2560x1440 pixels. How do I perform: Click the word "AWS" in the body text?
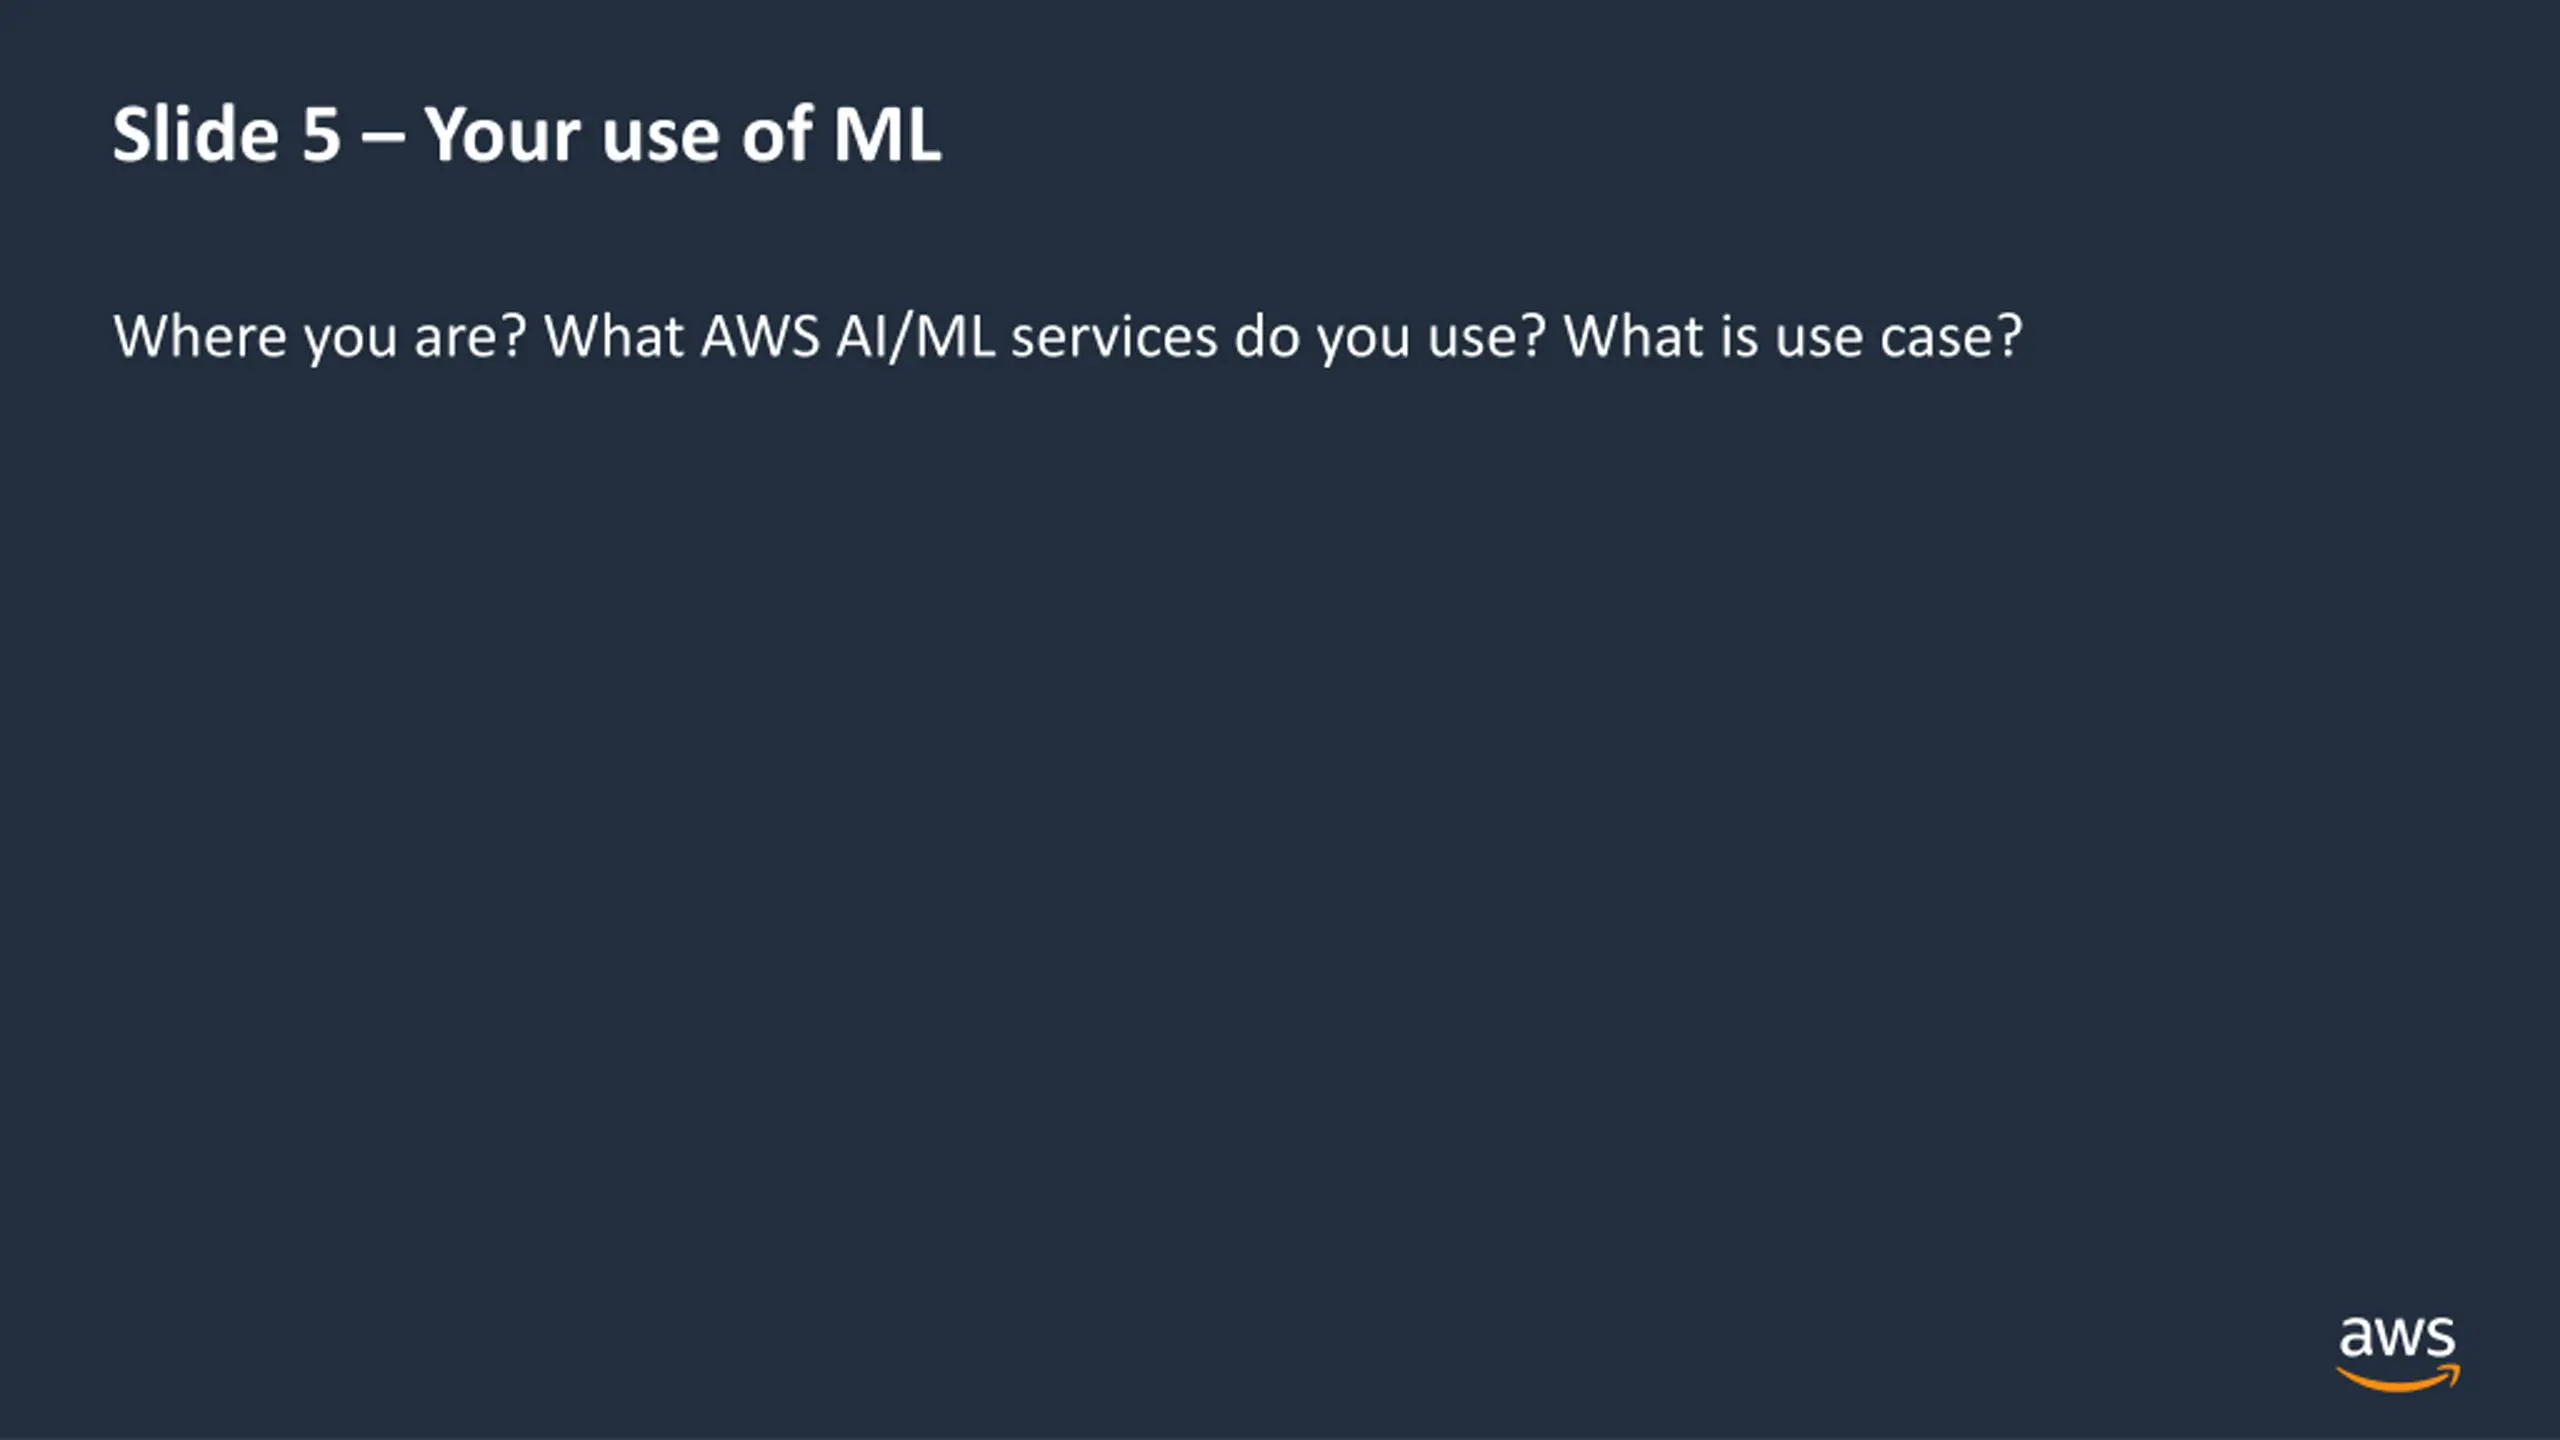point(761,336)
